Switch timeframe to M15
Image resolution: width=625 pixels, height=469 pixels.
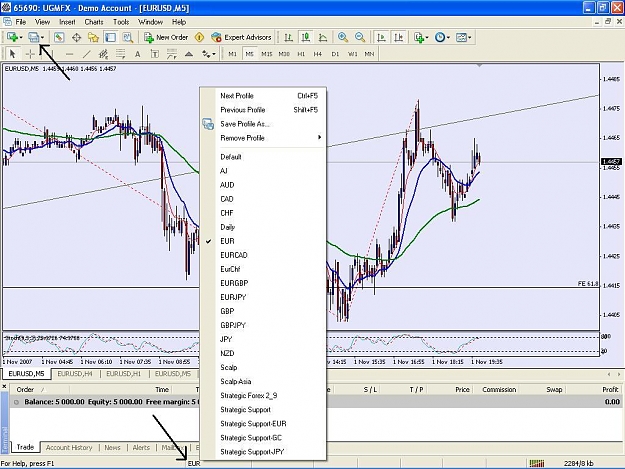coord(267,54)
